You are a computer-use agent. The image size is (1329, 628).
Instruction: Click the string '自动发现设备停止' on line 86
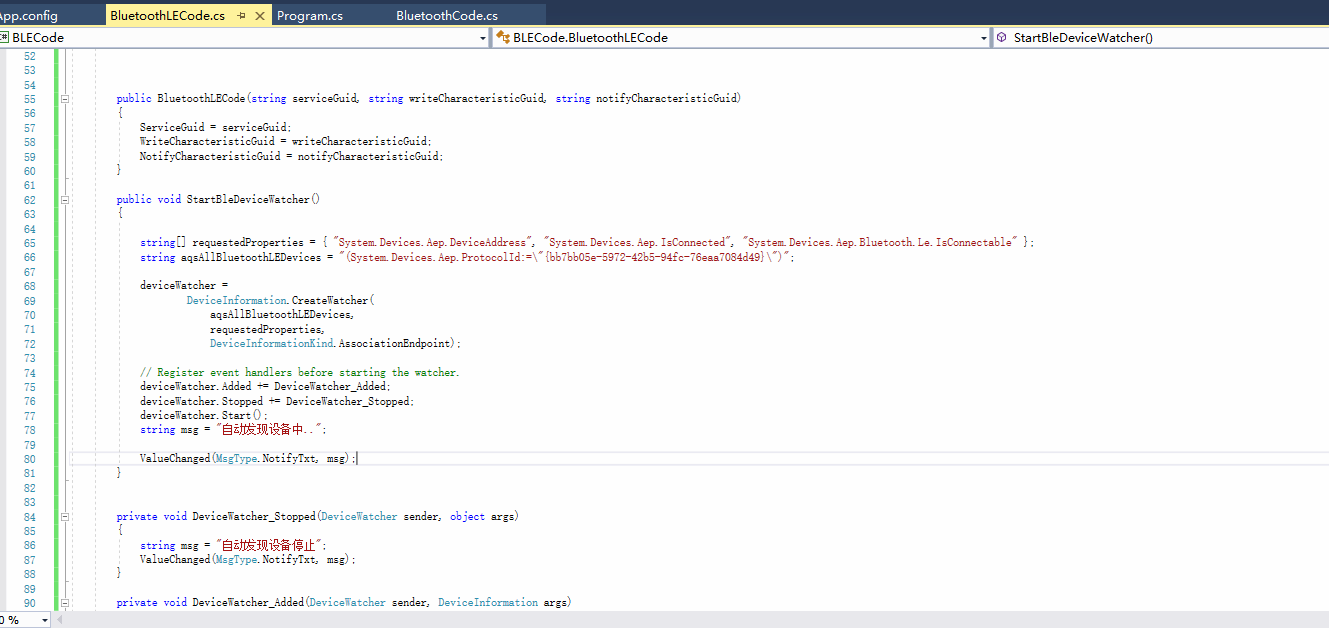click(269, 545)
